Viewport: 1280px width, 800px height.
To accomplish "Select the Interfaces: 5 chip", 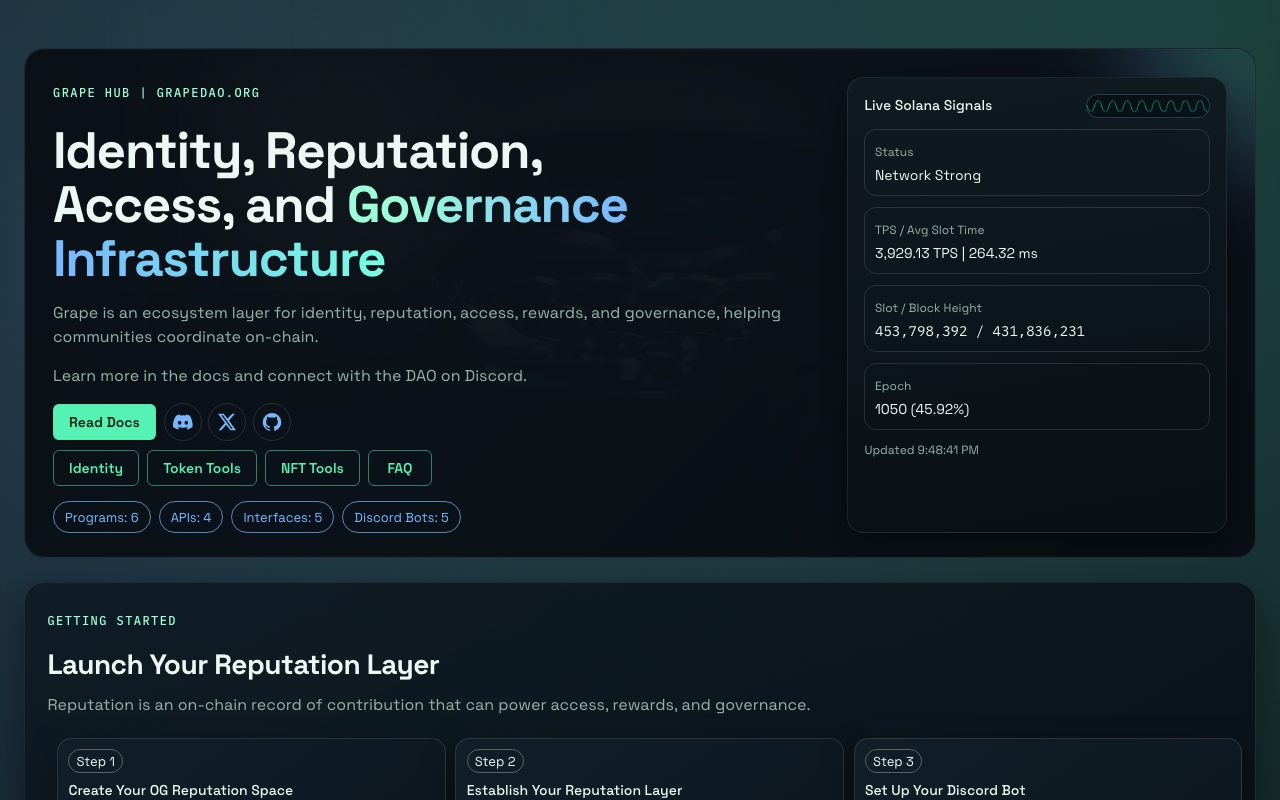I will pos(283,517).
